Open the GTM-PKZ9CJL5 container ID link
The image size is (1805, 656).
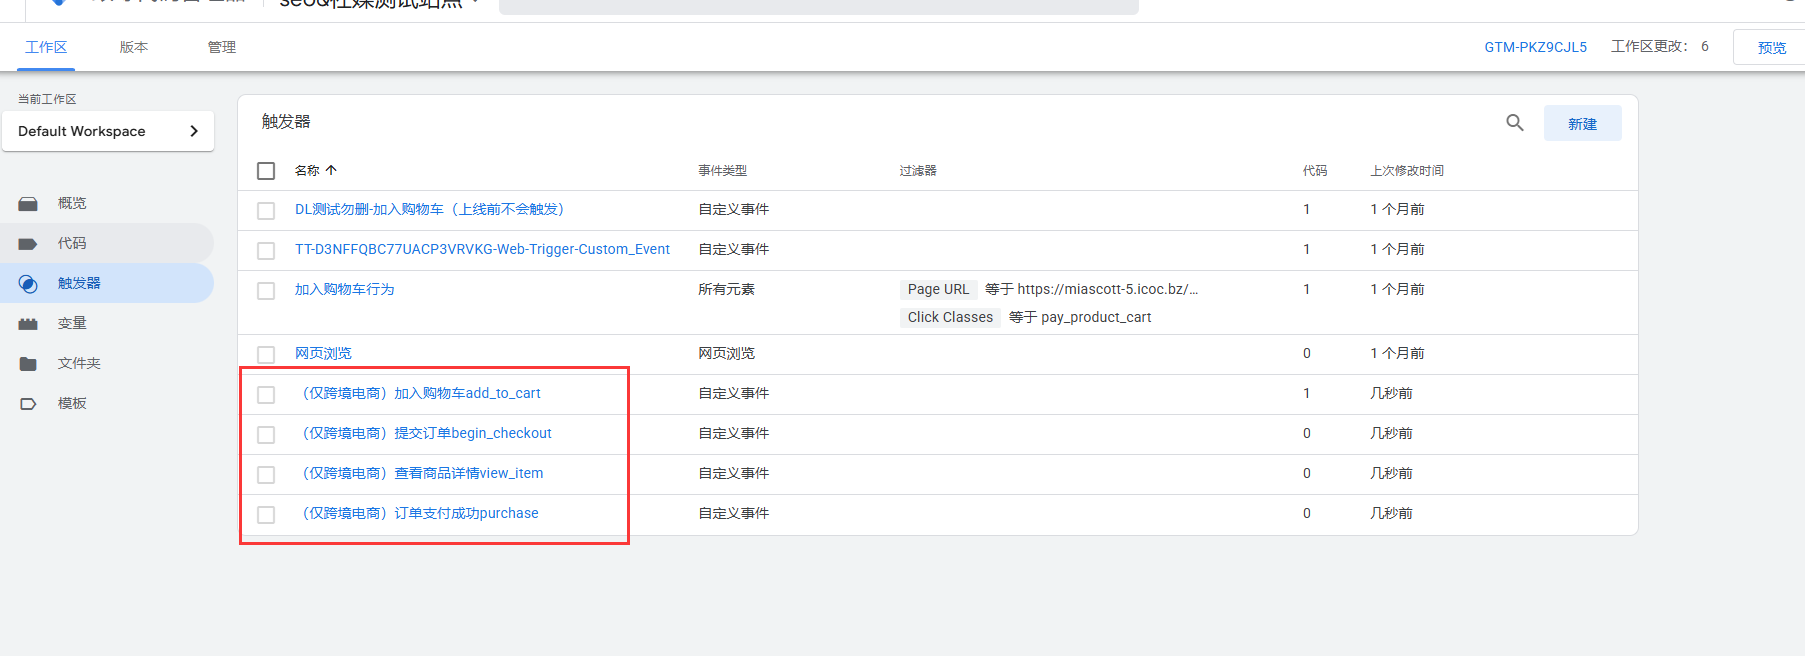[x=1535, y=47]
